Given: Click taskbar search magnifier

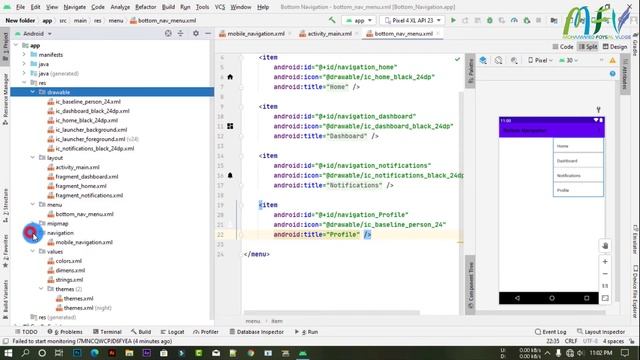Looking at the screenshot, I should point(25,353).
